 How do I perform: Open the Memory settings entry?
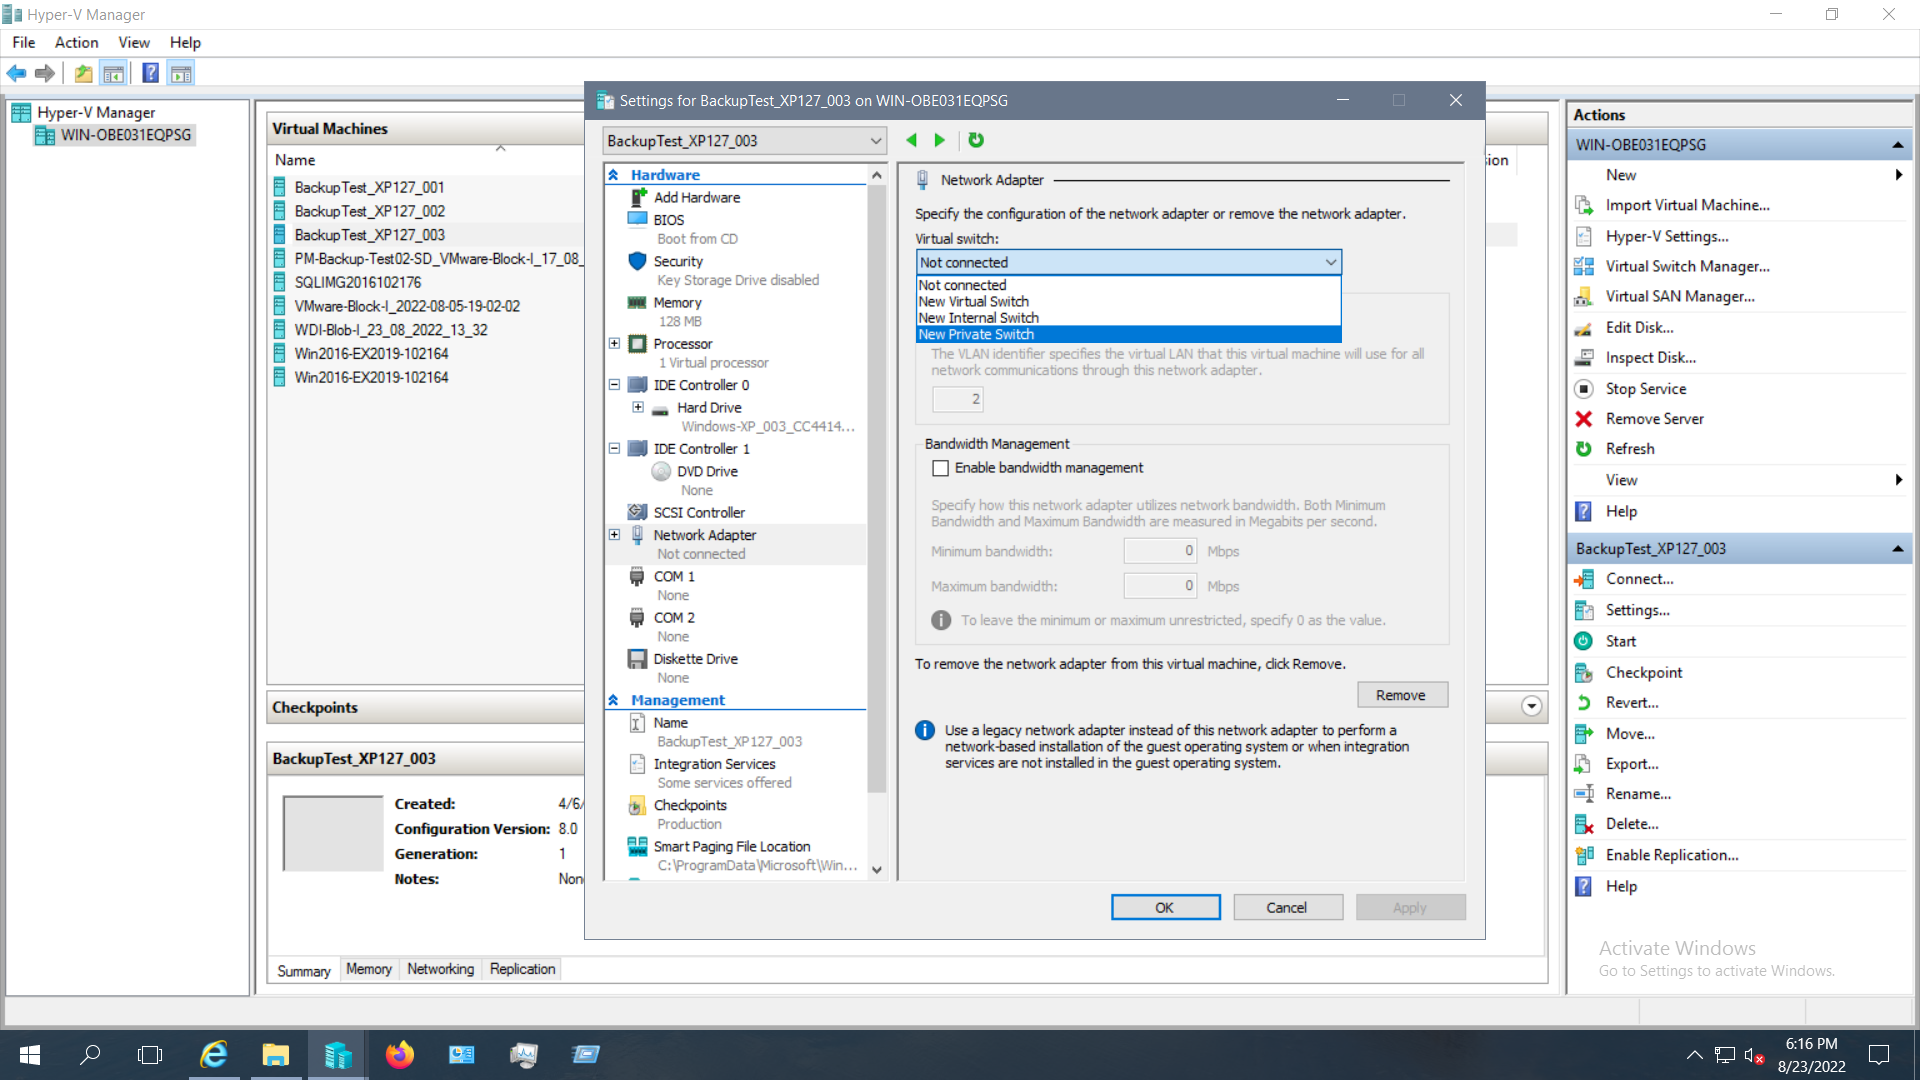point(677,302)
